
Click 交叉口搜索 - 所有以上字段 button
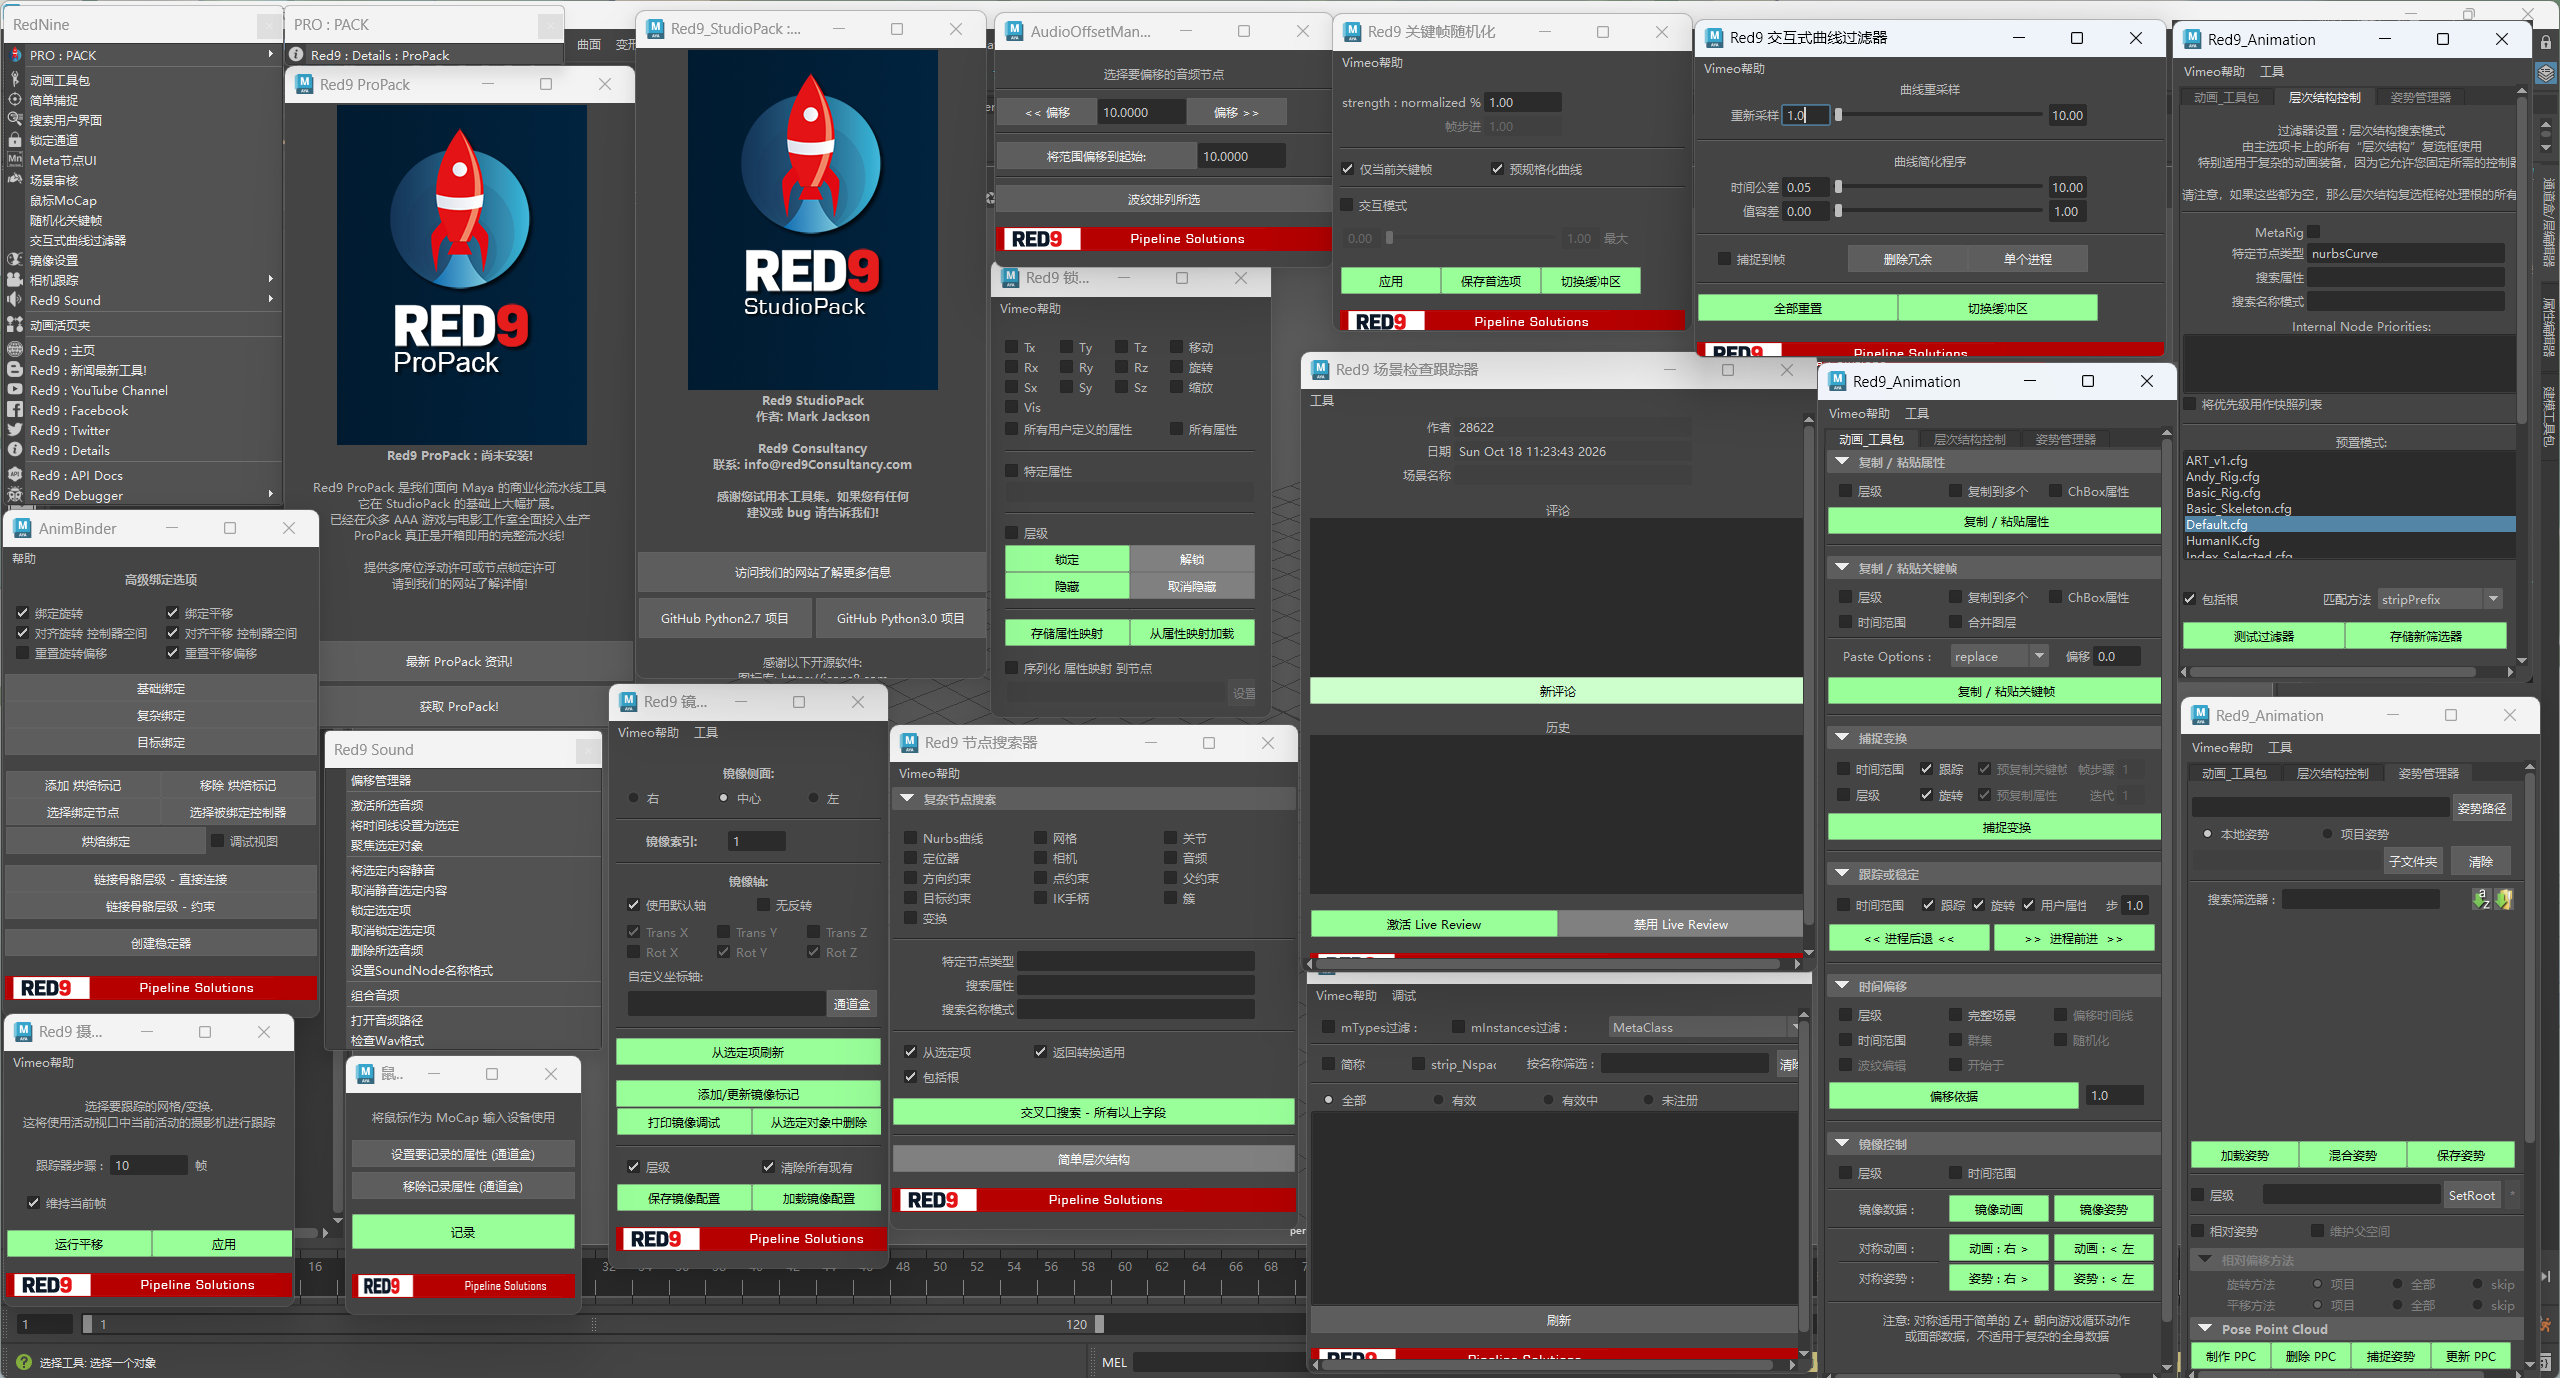coord(1093,1112)
